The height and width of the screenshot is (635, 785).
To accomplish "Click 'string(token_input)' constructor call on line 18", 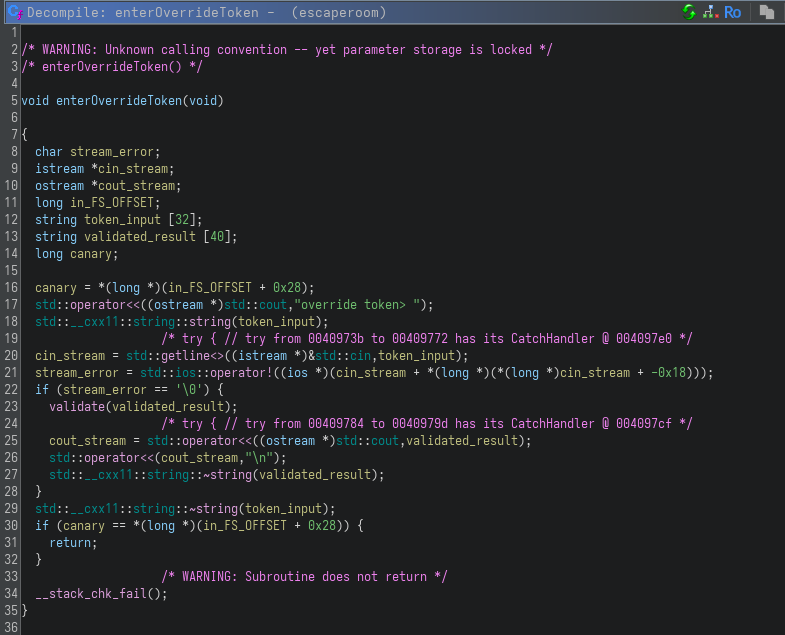I will 257,322.
